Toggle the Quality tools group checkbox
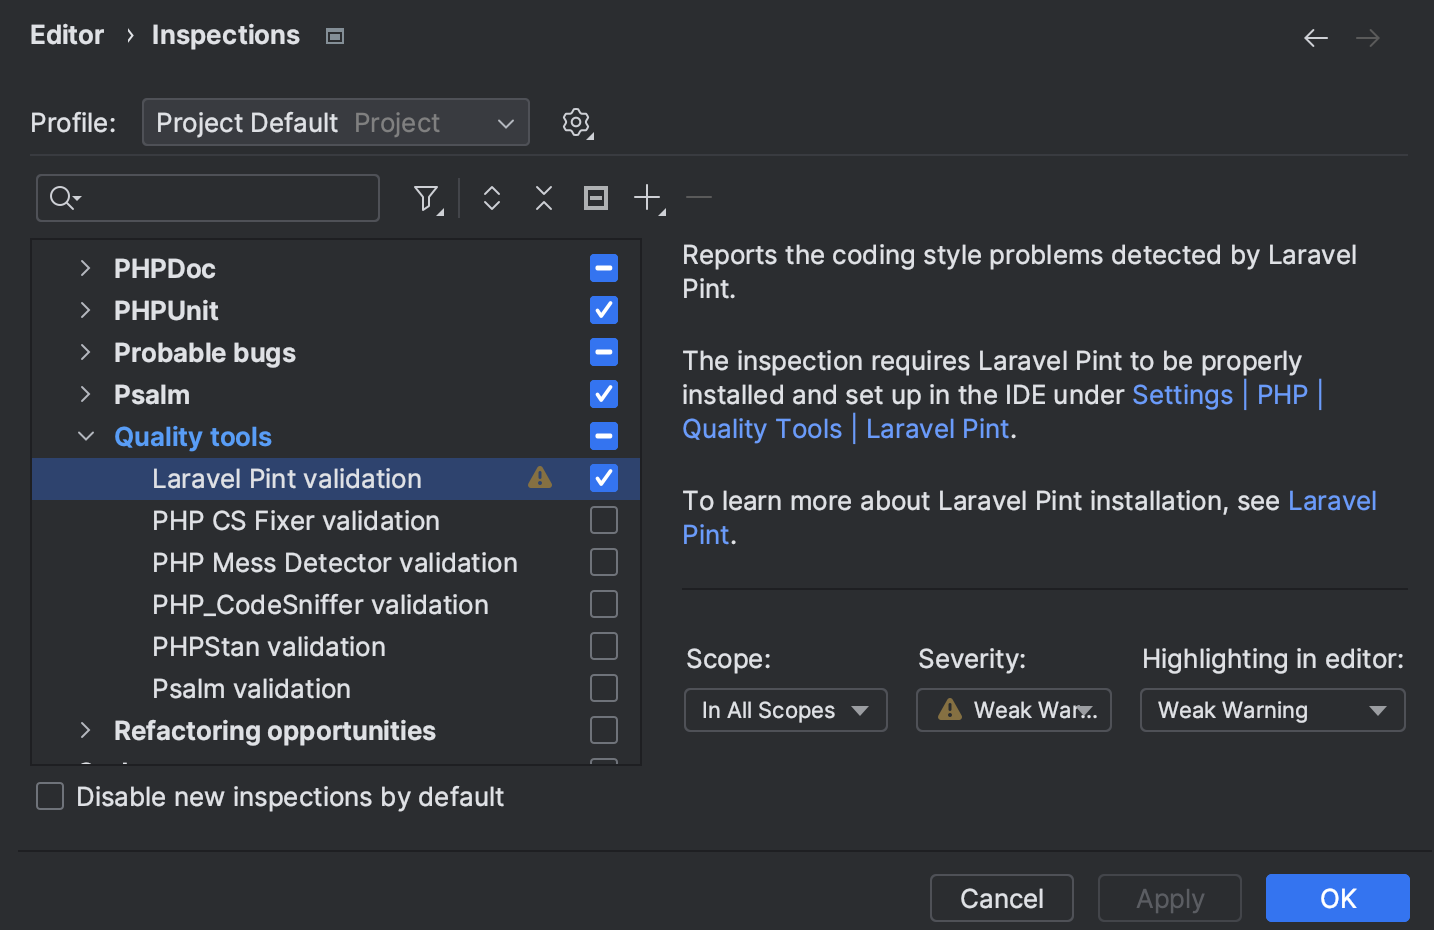1434x930 pixels. click(604, 436)
